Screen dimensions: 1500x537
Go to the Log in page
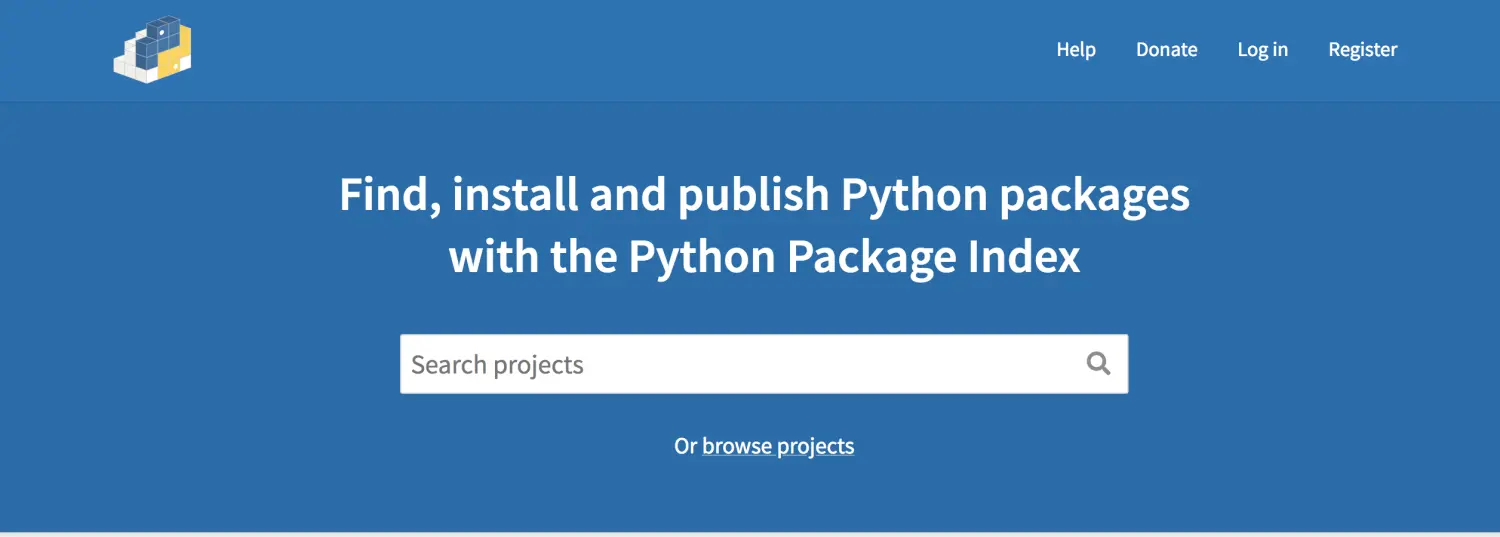[1262, 50]
